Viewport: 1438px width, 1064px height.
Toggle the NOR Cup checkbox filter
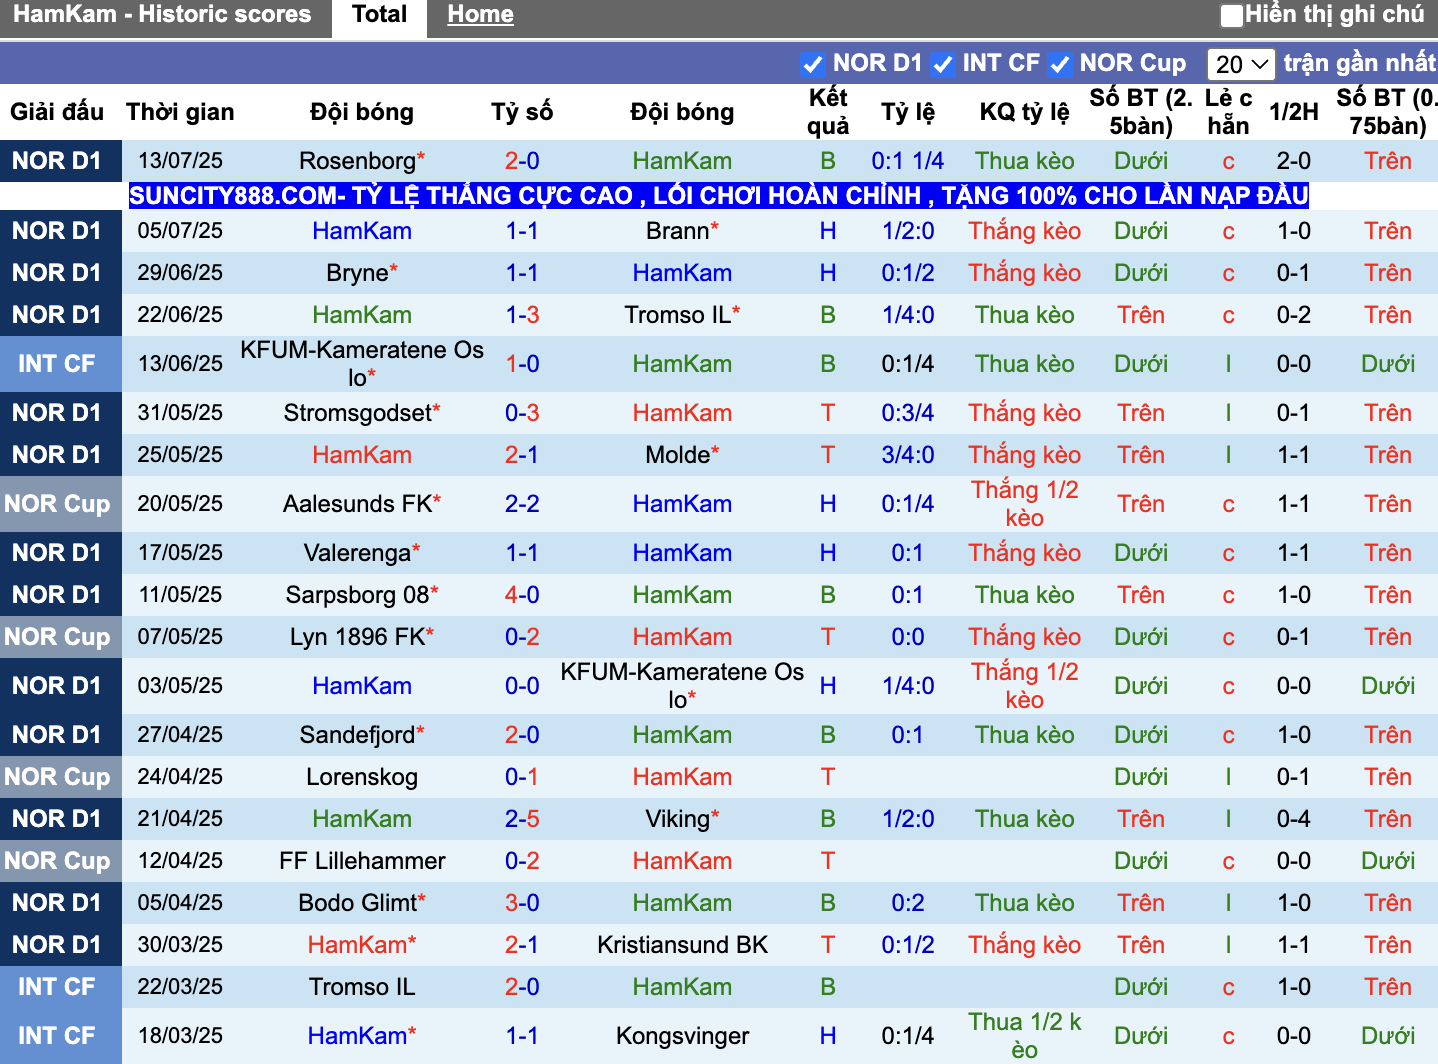pos(1060,64)
